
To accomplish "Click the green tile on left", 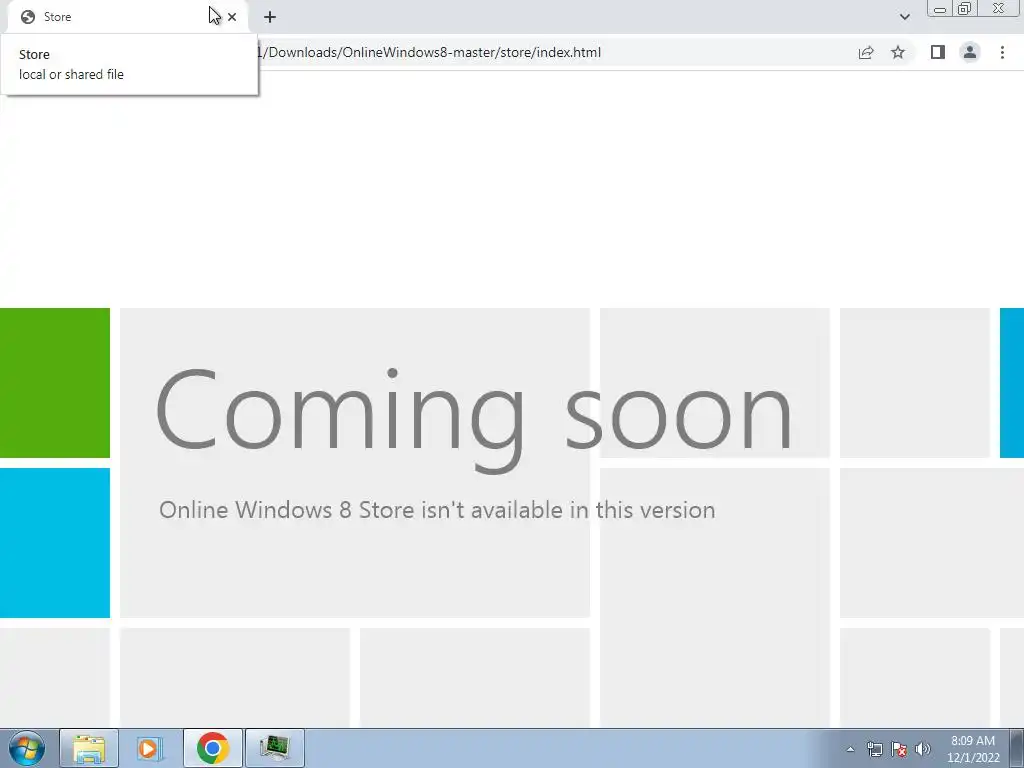I will [x=55, y=383].
